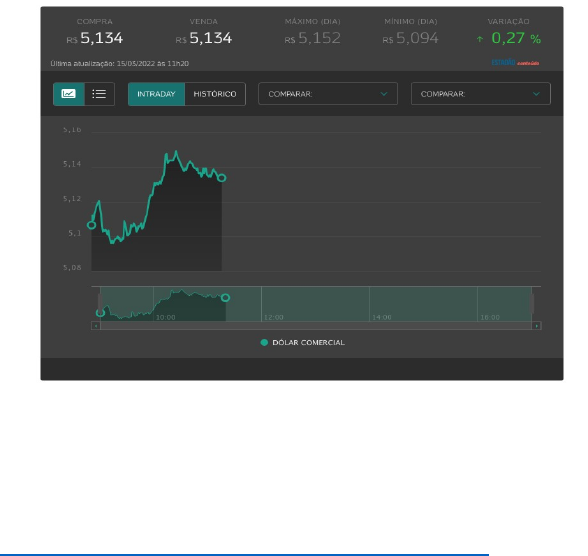Click the green variation up-arrow icon
Image resolution: width=588 pixels, height=556 pixels.
[480, 39]
